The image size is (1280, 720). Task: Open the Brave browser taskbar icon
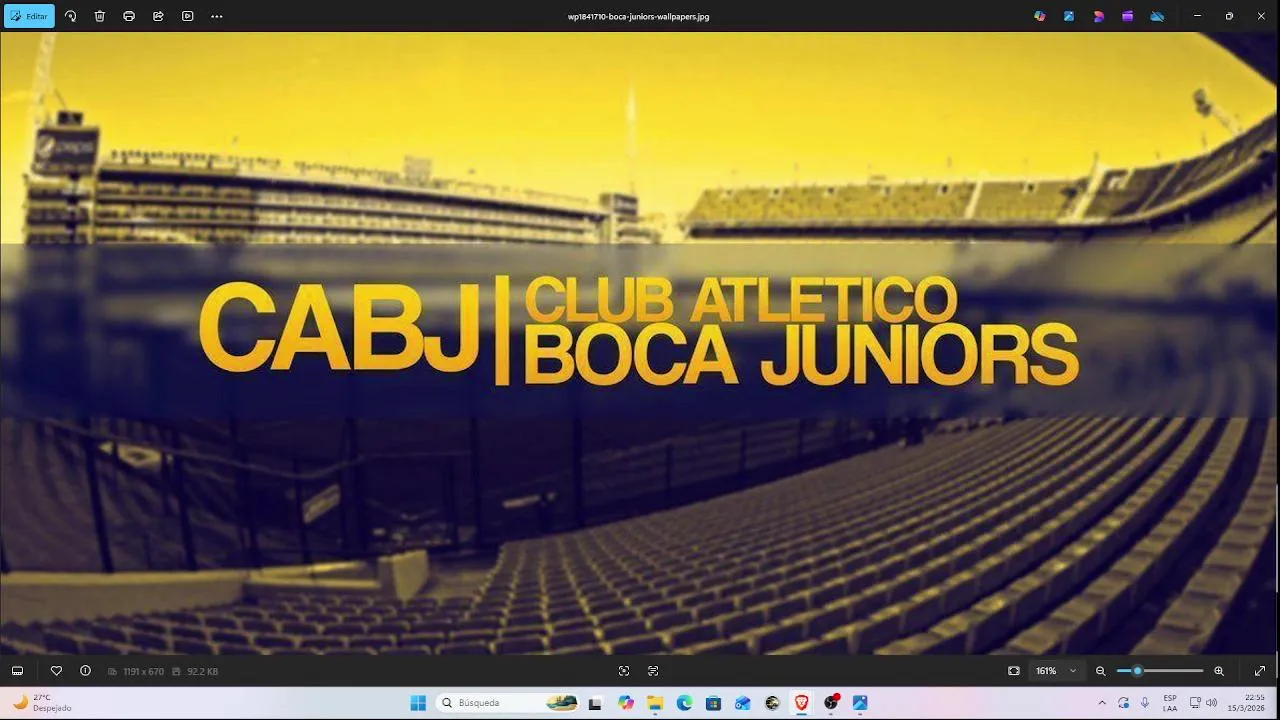pyautogui.click(x=801, y=703)
